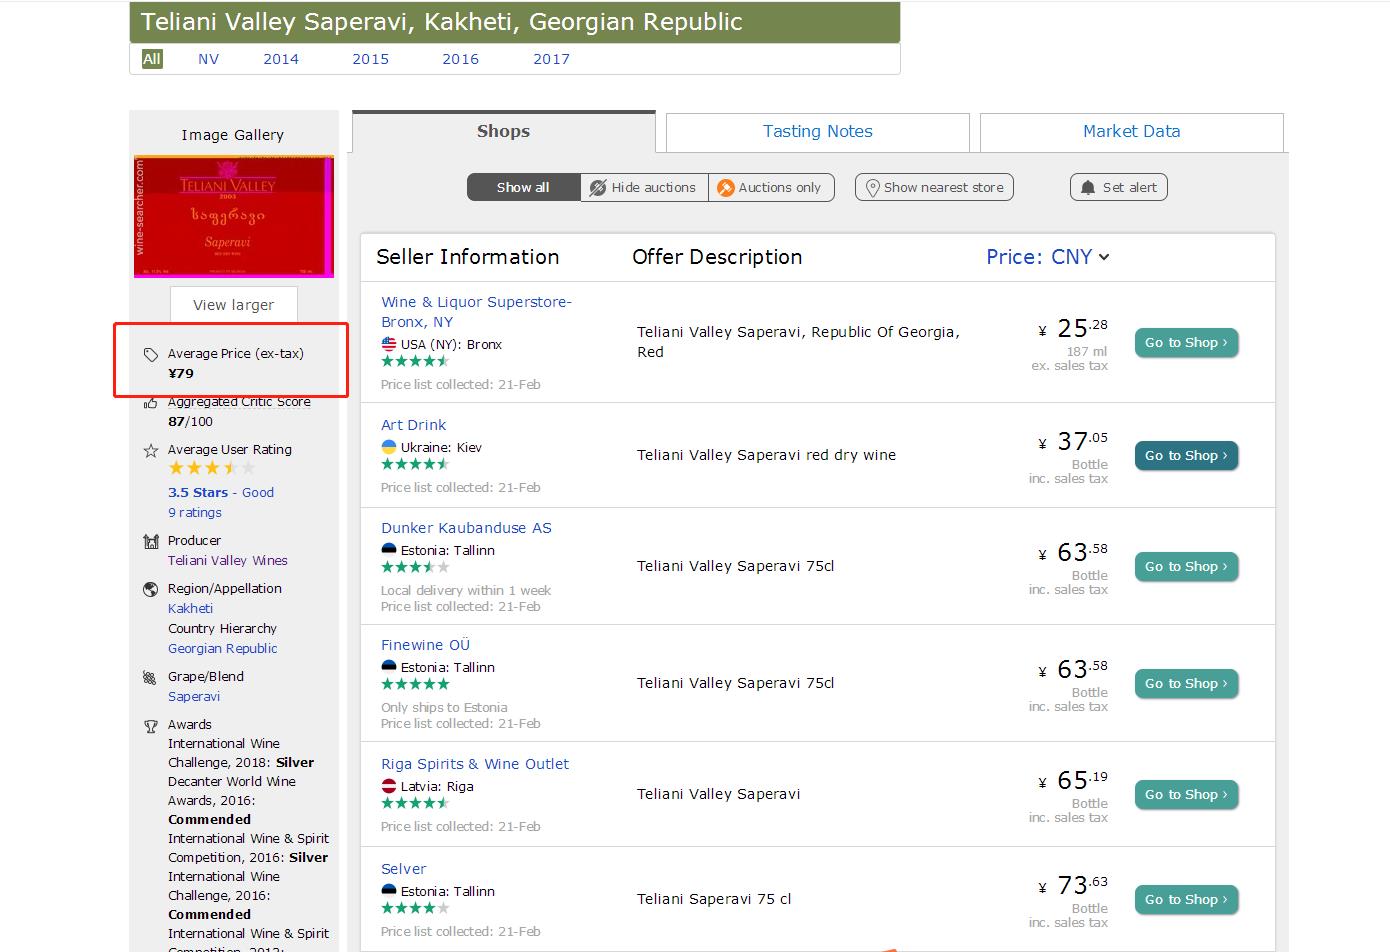1390x952 pixels.
Task: Open the Finewine OÜ seller link
Action: click(x=425, y=645)
